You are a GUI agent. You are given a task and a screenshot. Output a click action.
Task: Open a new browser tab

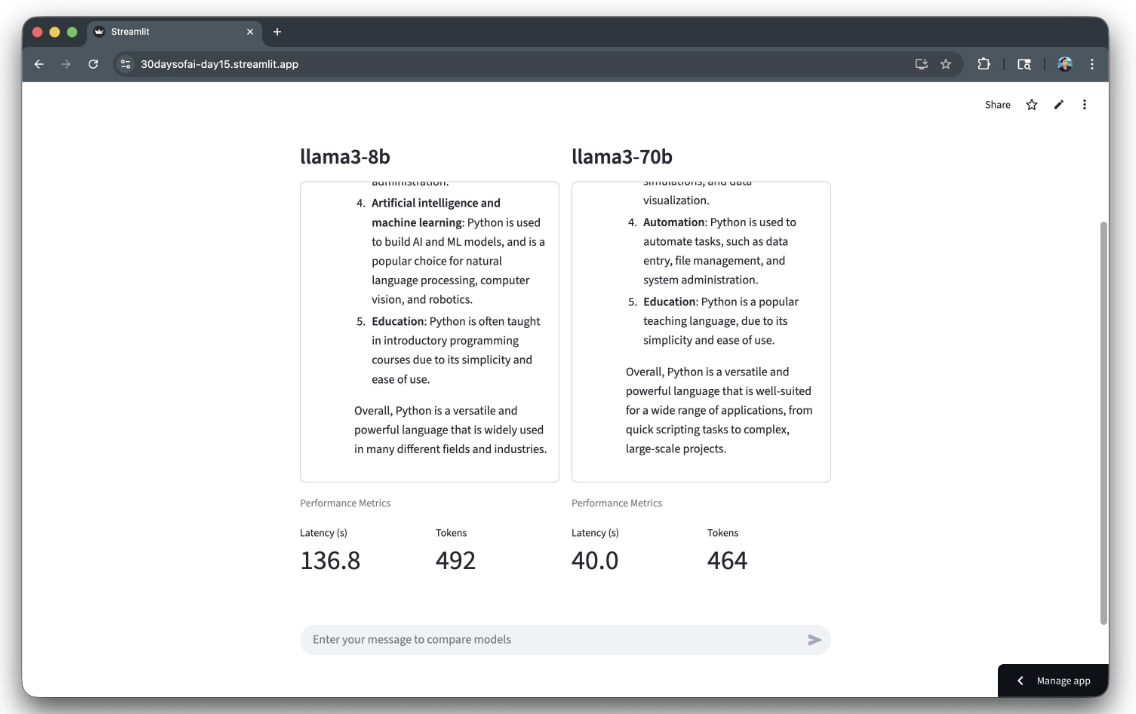pyautogui.click(x=277, y=32)
